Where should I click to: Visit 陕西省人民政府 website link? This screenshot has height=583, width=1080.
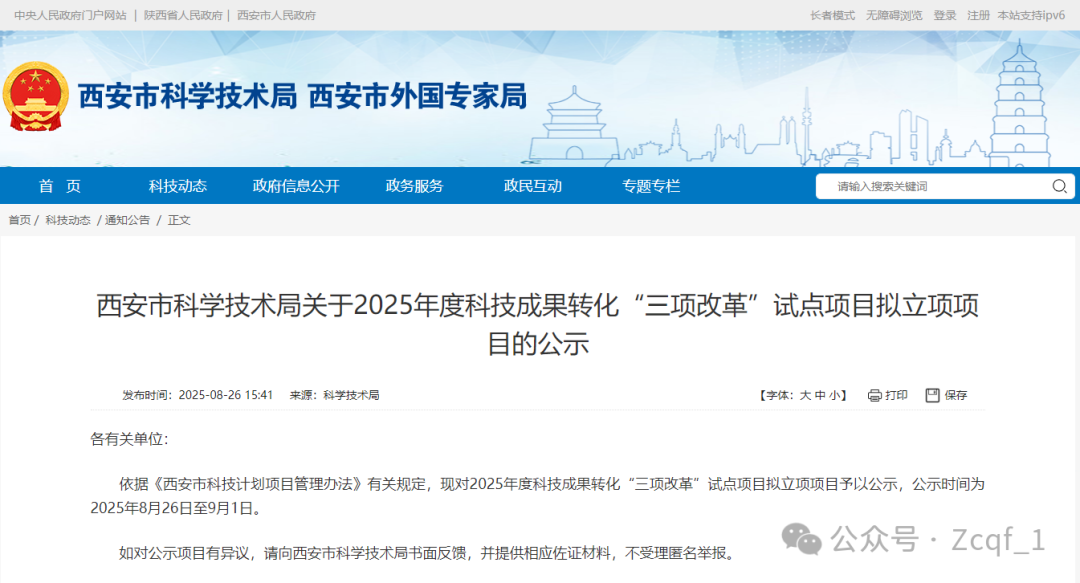184,15
